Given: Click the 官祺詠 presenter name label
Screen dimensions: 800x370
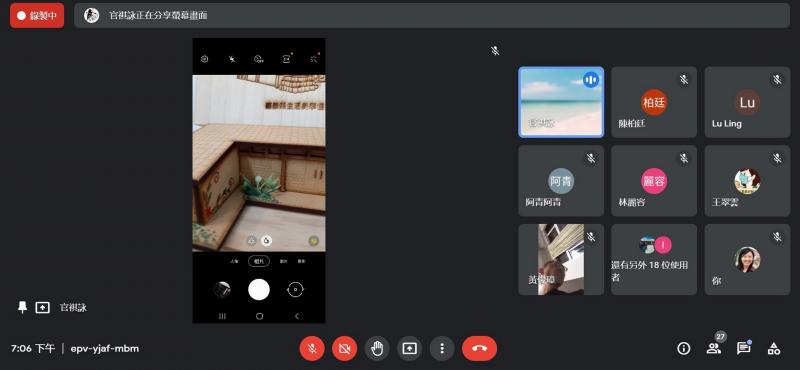Looking at the screenshot, I should pyautogui.click(x=73, y=308).
